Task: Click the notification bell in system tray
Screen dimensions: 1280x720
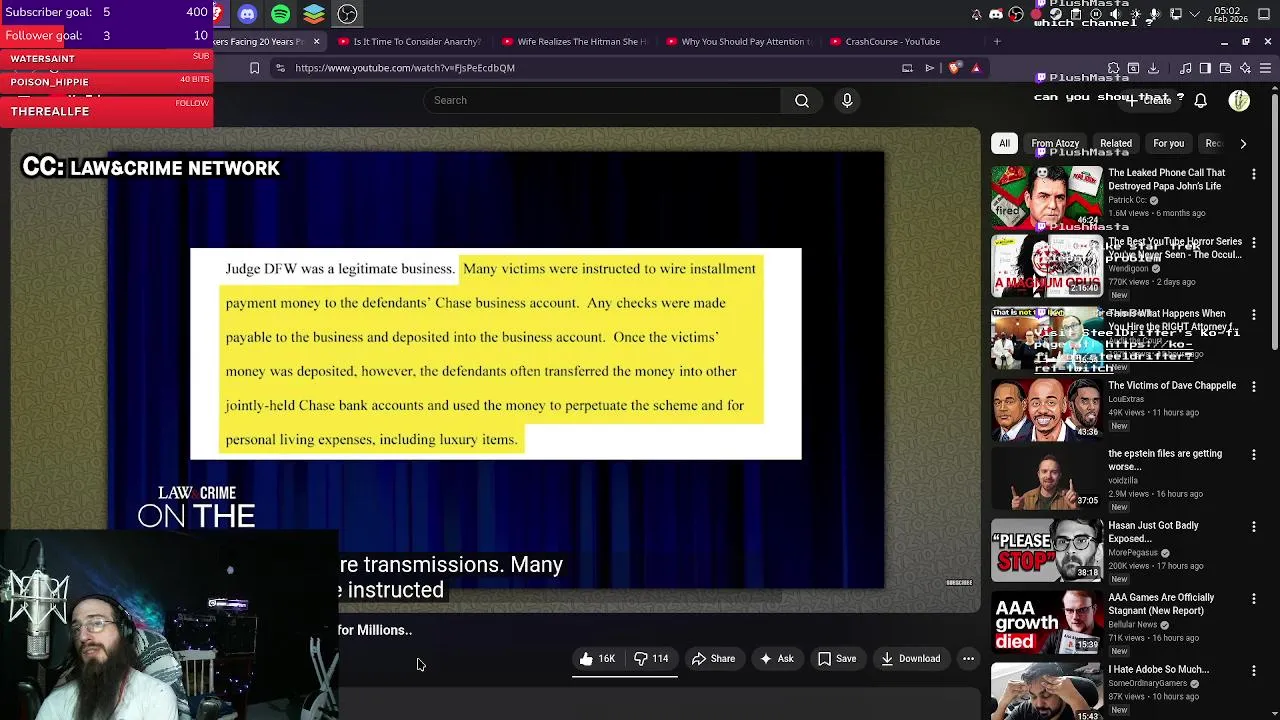Action: coord(976,14)
